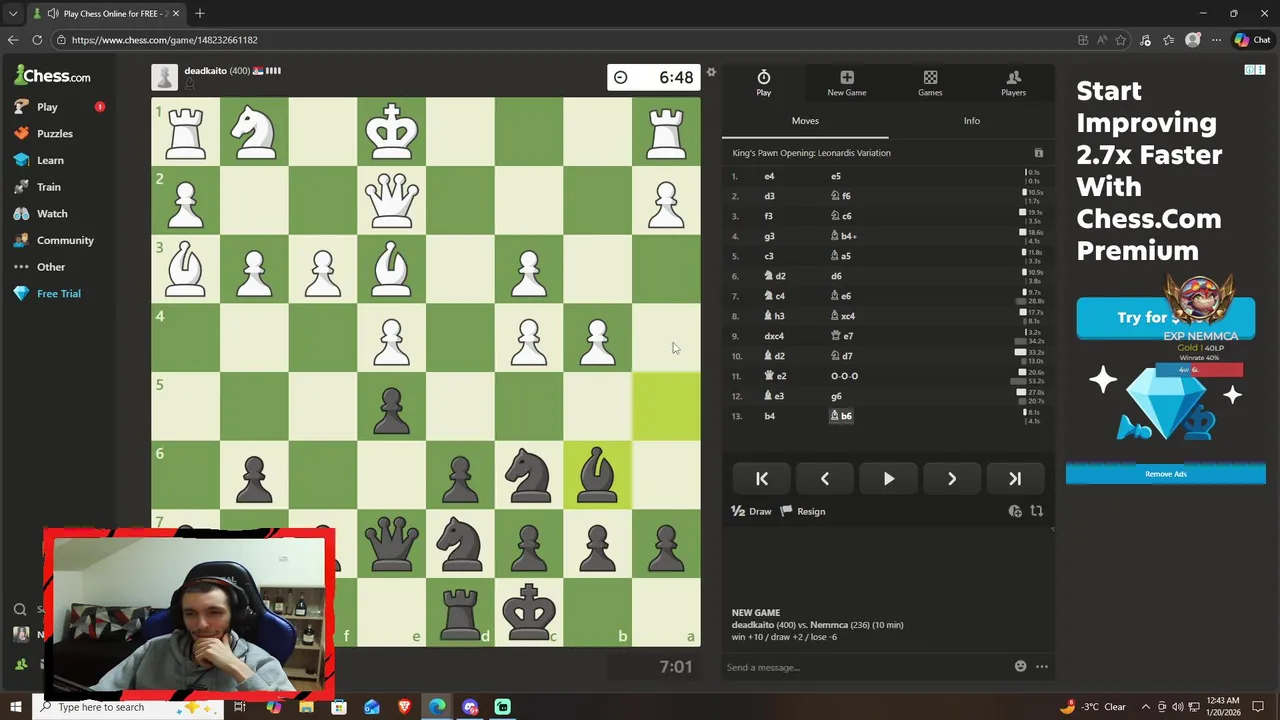Open the volume control in system tray
The height and width of the screenshot is (720, 1280).
(x=1177, y=707)
